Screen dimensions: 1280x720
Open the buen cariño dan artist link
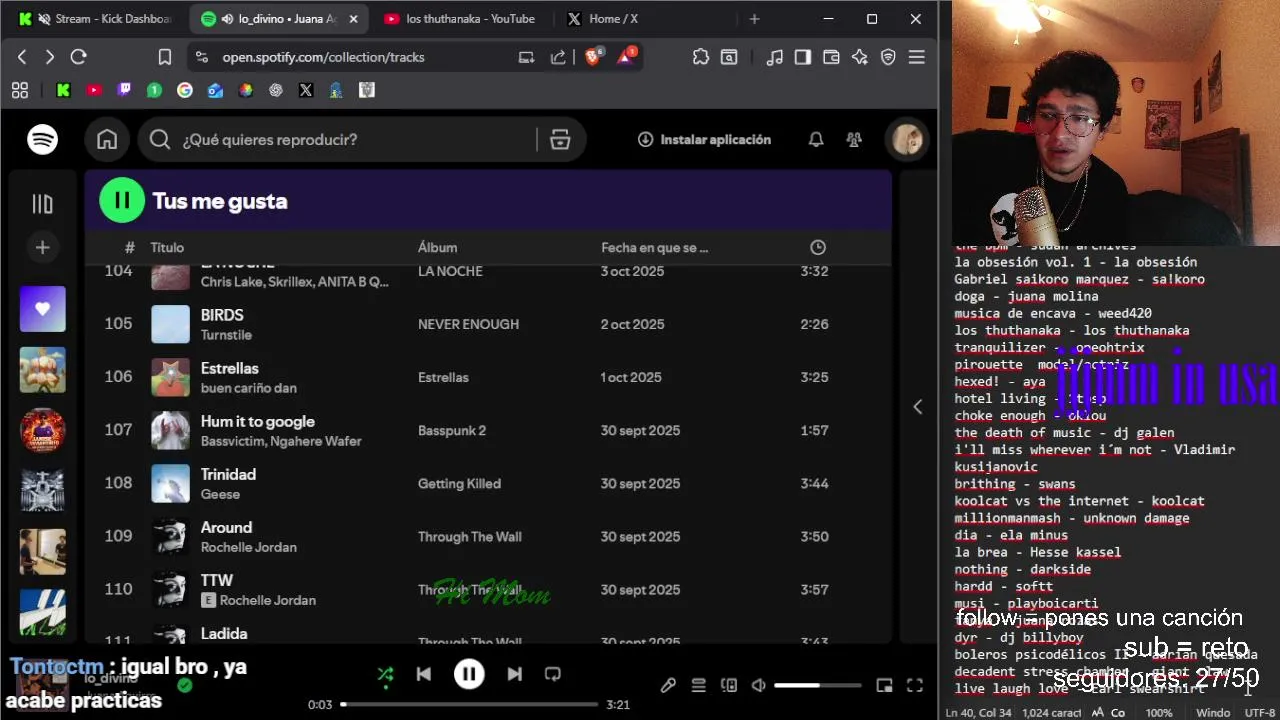(248, 388)
